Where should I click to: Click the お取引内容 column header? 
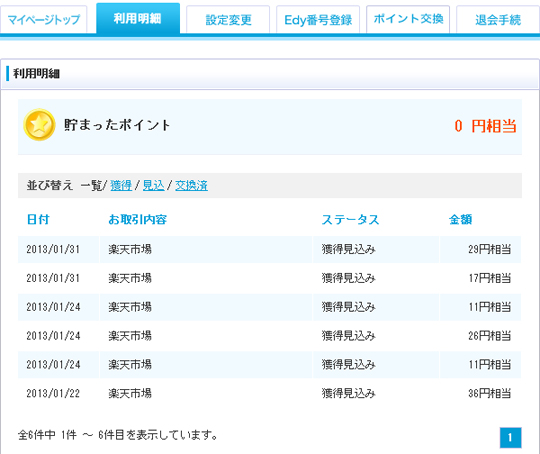[x=137, y=219]
